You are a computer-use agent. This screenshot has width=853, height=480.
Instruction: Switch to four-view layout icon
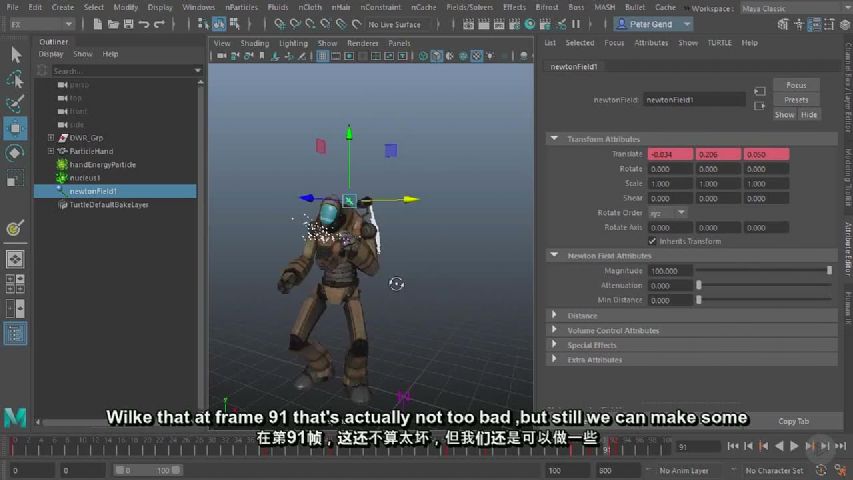point(15,284)
